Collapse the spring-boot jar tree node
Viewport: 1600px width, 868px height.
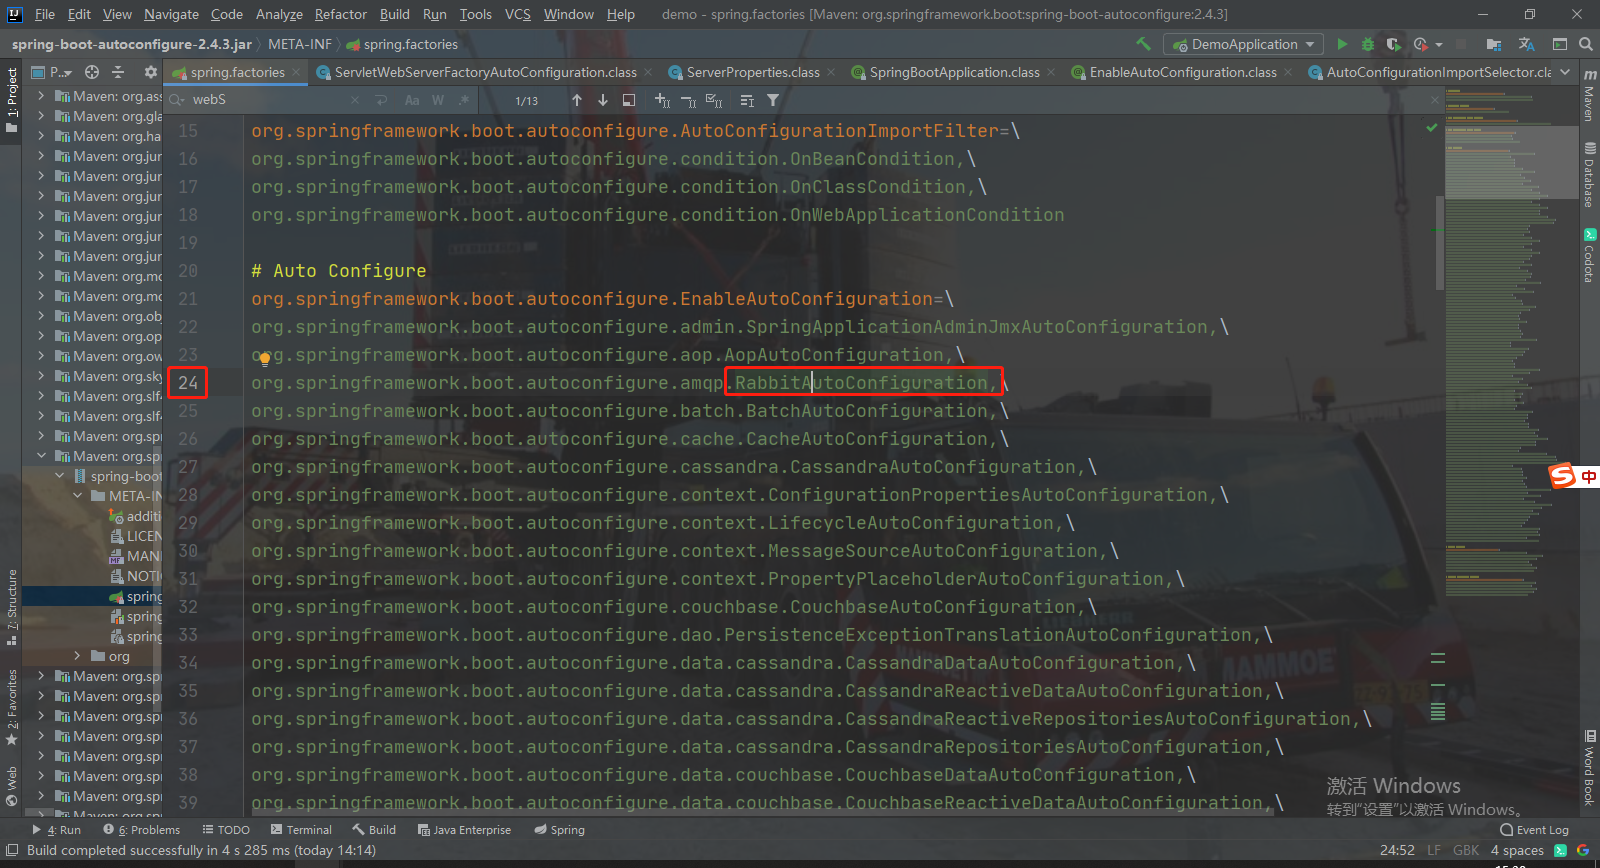(x=60, y=476)
